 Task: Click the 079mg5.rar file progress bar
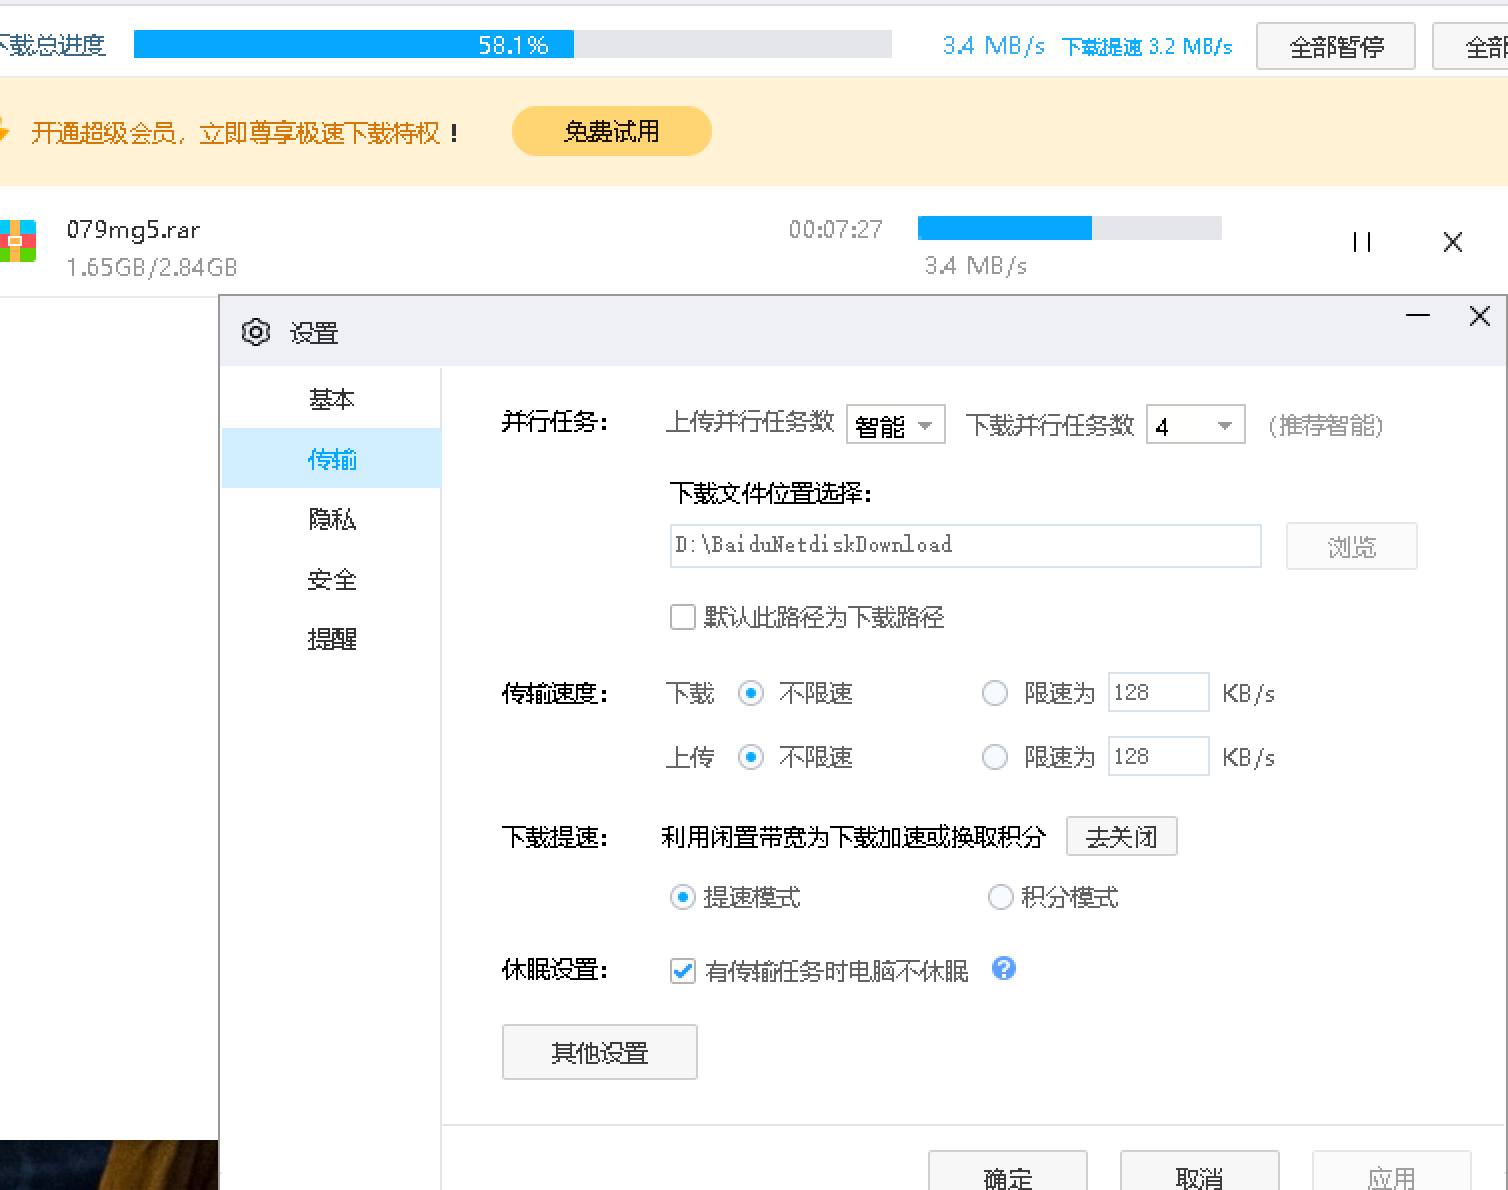[x=1070, y=228]
